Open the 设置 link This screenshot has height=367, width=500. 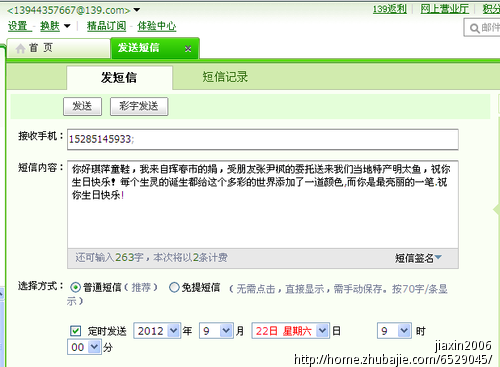click(17, 26)
